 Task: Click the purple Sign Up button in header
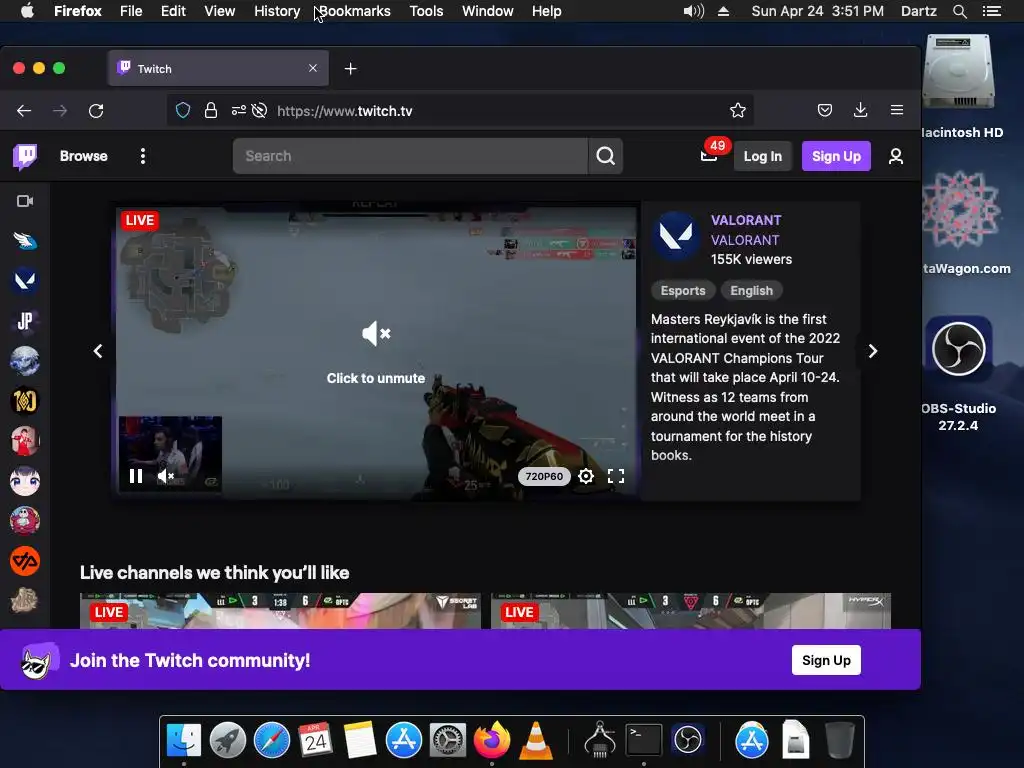click(x=836, y=156)
